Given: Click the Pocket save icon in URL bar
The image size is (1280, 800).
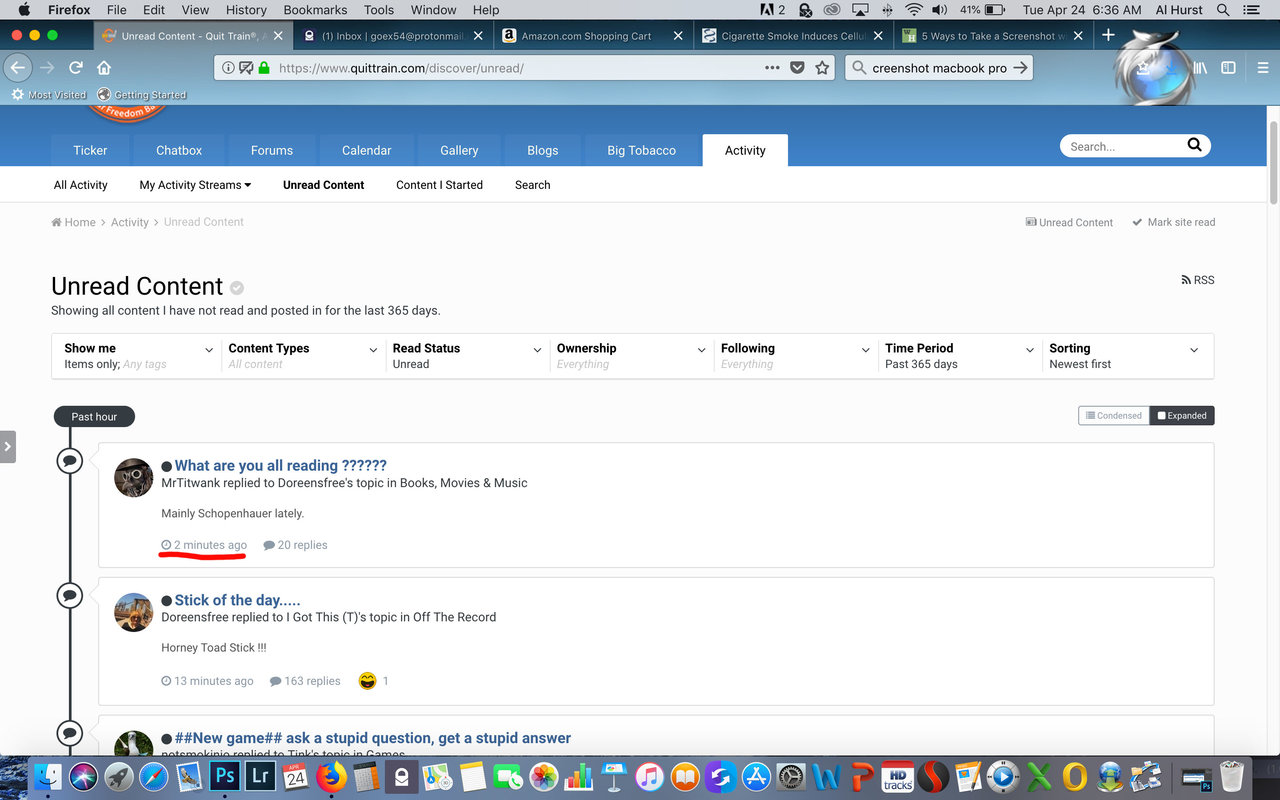Looking at the screenshot, I should (x=797, y=68).
